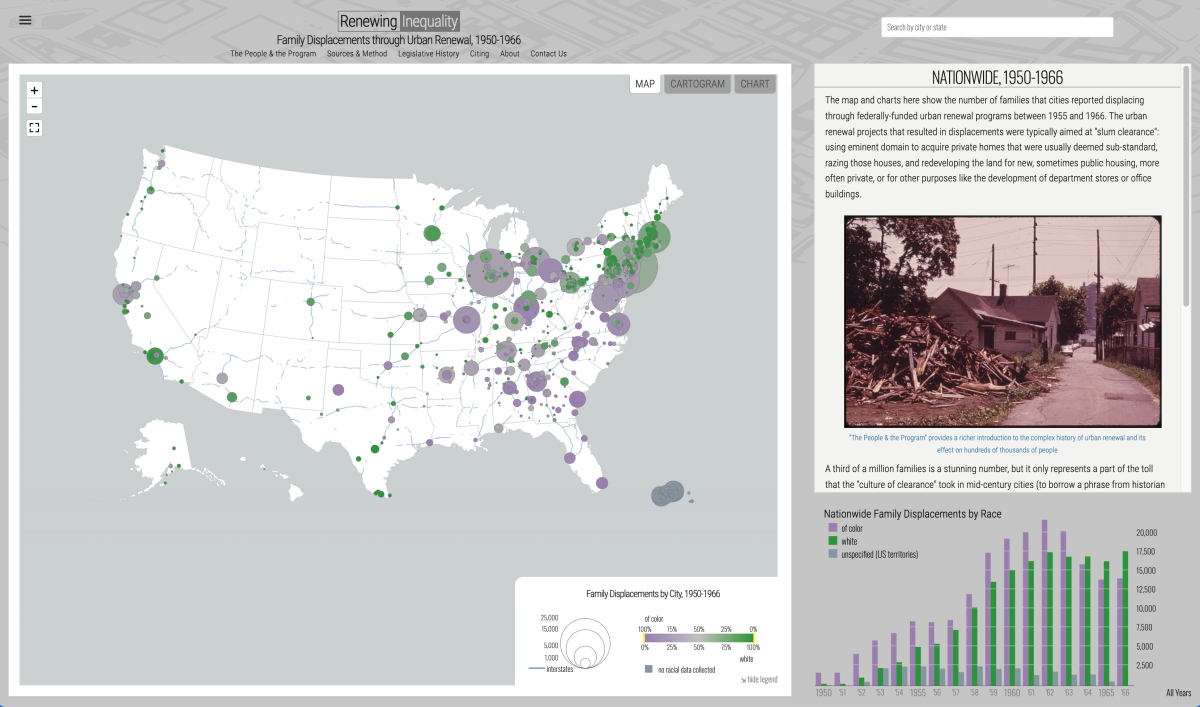Click the race percentage color gradient bar
Image resolution: width=1200 pixels, height=707 pixels.
coord(699,637)
